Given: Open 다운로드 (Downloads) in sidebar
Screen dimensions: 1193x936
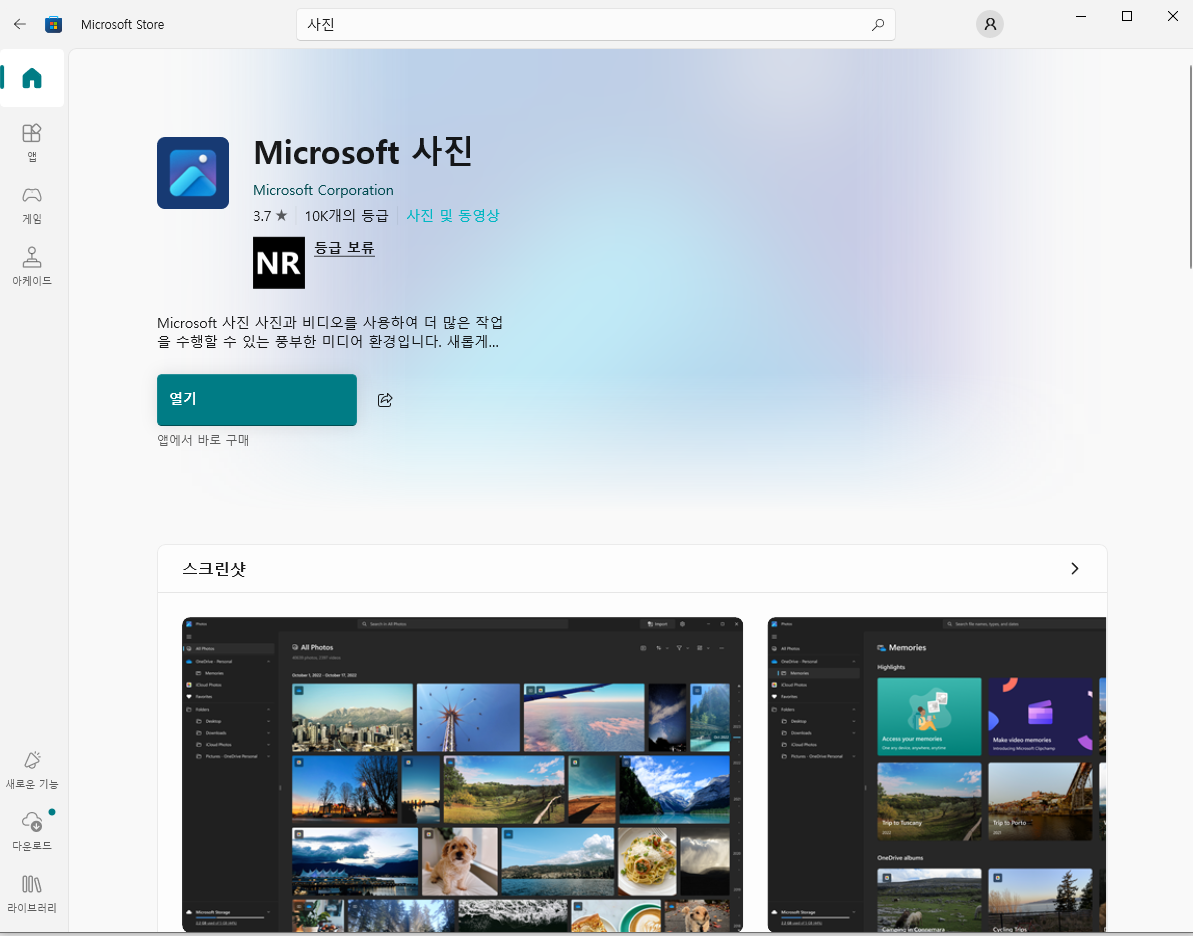Looking at the screenshot, I should tap(32, 831).
